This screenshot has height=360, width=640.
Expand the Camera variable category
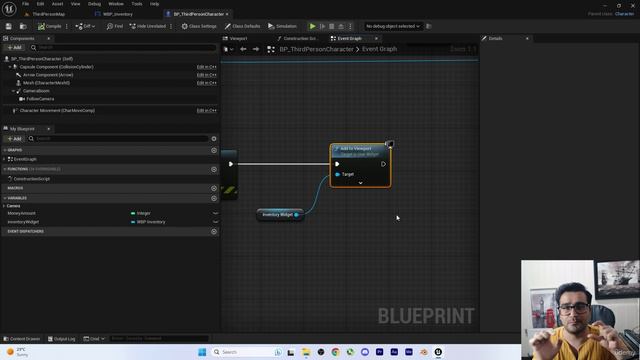(4, 206)
